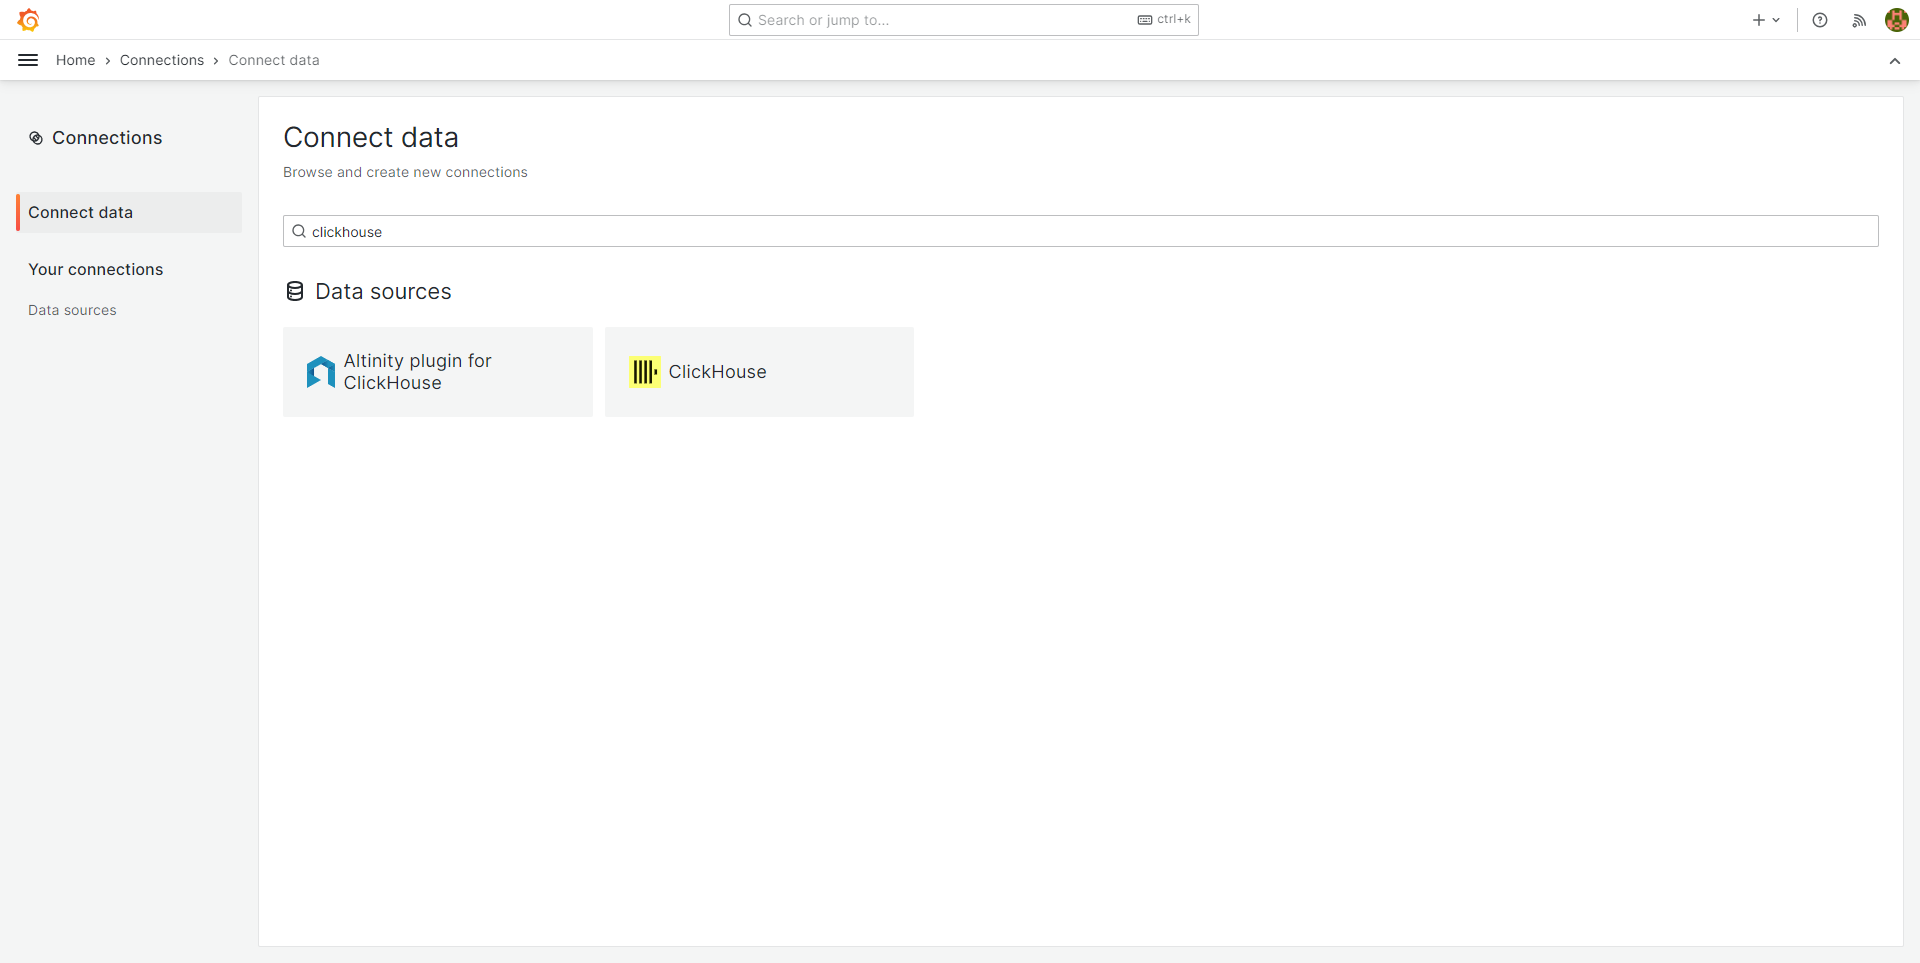Open the hamburger navigation menu

28,60
